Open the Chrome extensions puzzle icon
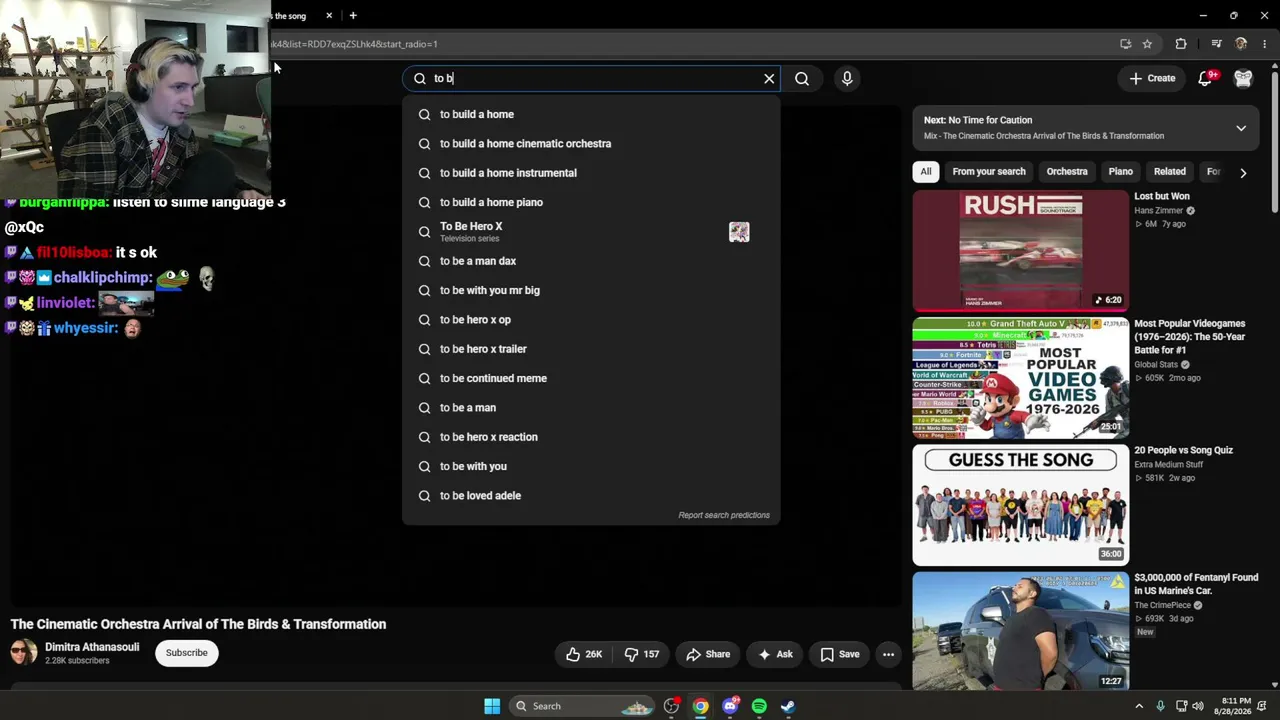Viewport: 1280px width, 720px height. tap(1181, 44)
